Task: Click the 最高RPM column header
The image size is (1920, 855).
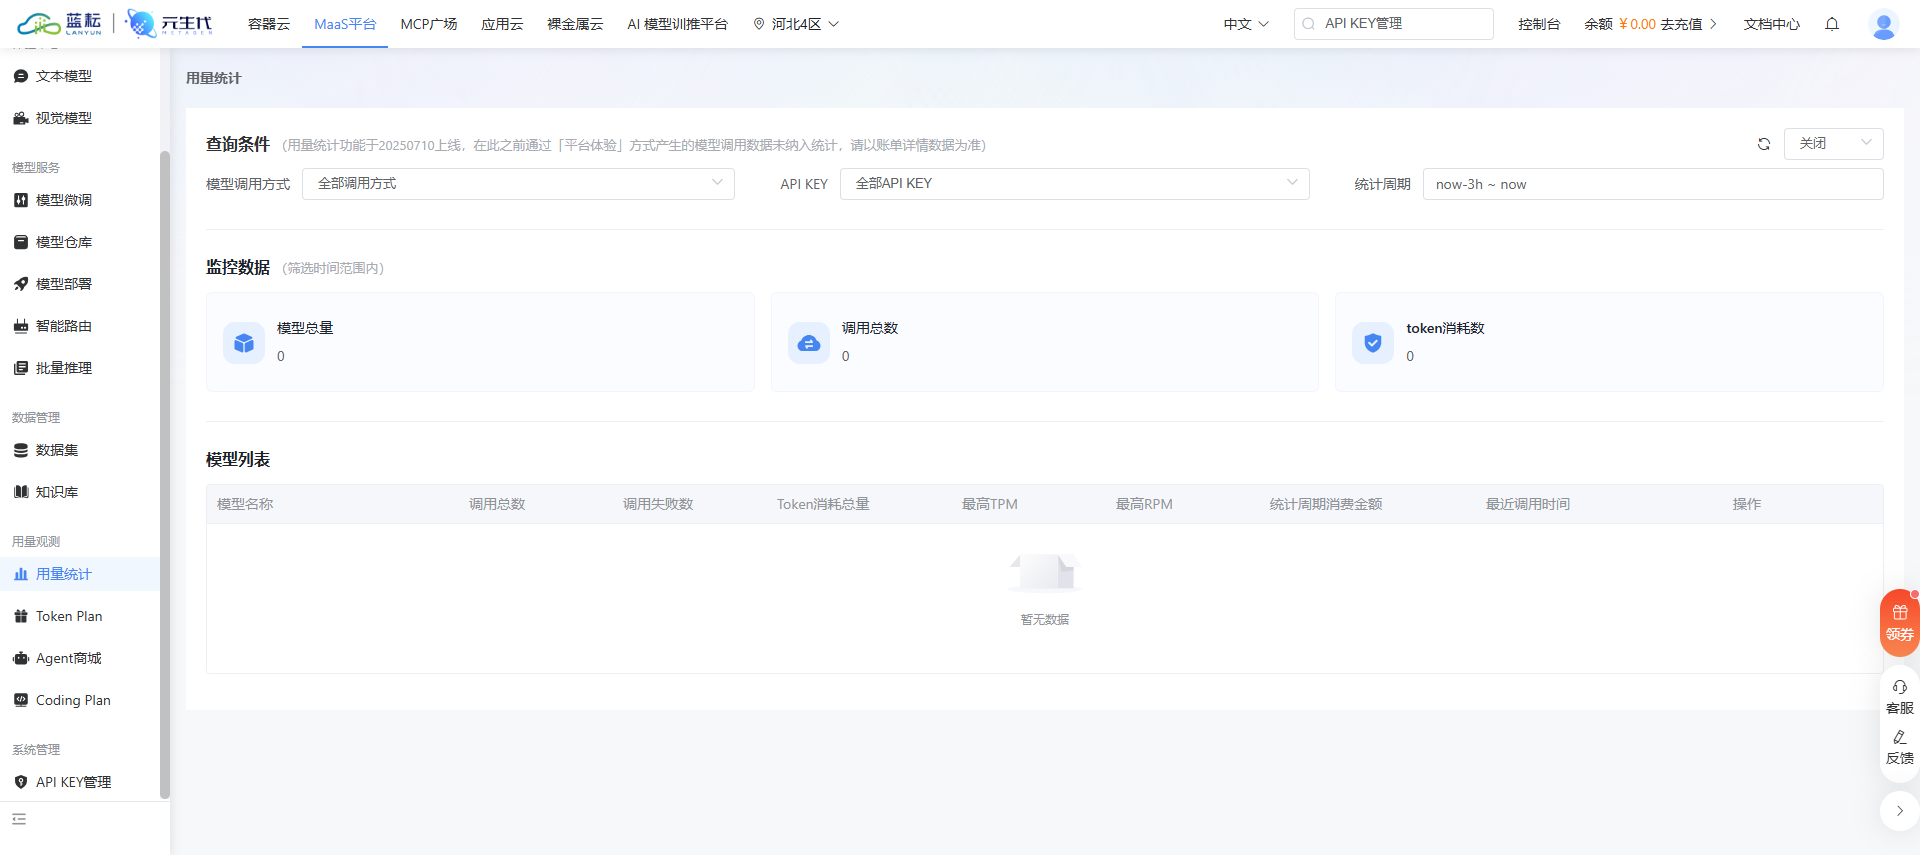Action: pos(1144,504)
